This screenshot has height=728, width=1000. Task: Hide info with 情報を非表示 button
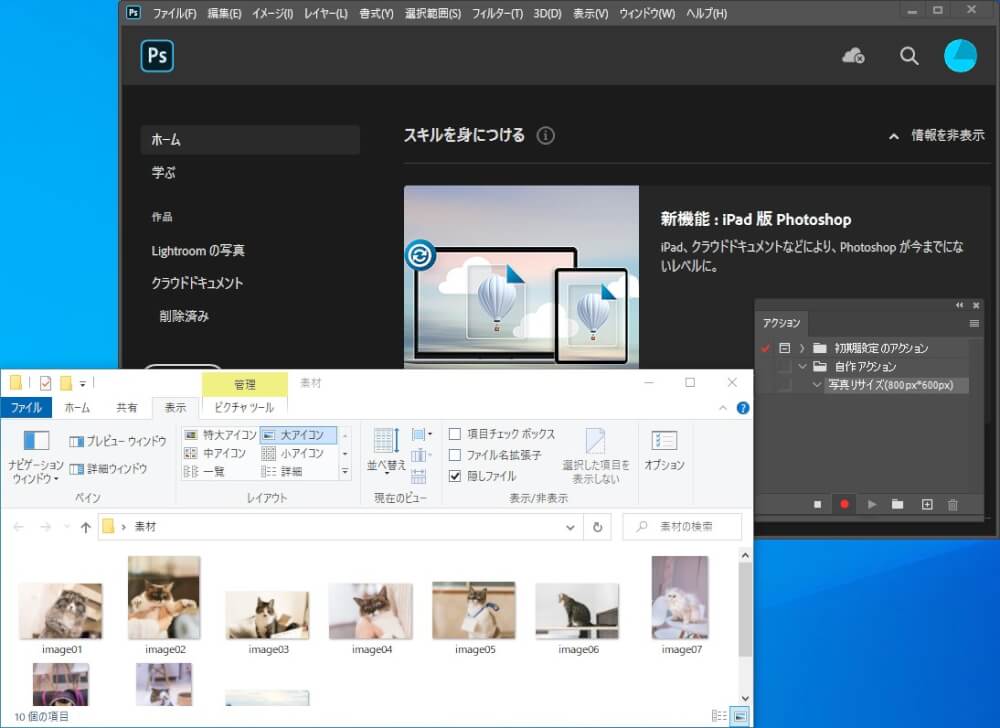point(936,135)
